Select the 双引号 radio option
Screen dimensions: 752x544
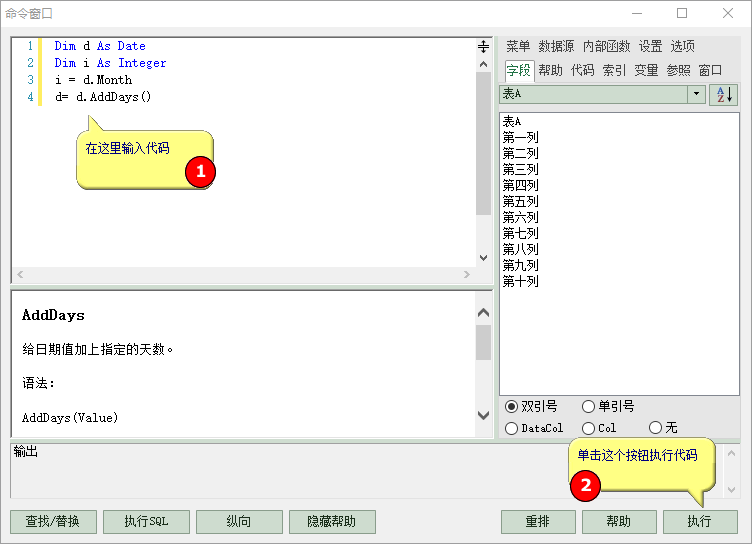pos(512,406)
